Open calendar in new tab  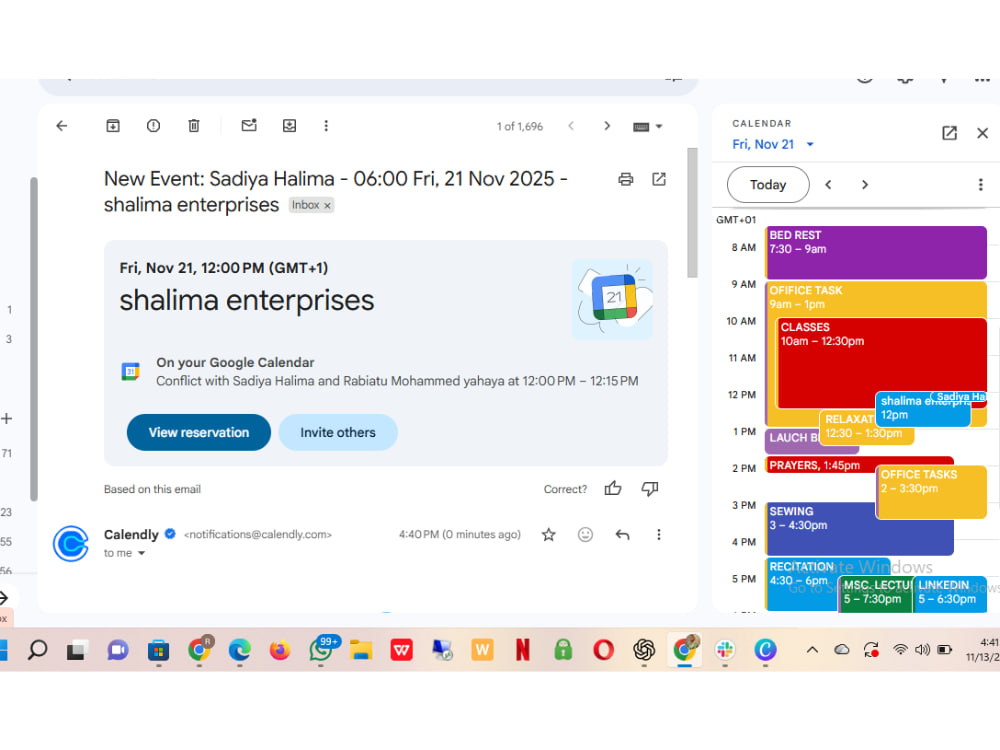pyautogui.click(x=949, y=133)
